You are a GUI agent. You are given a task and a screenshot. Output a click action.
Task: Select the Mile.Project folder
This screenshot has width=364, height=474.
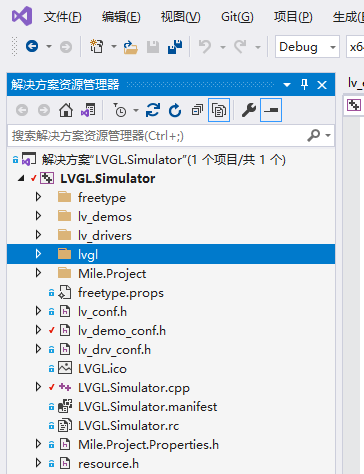(112, 274)
